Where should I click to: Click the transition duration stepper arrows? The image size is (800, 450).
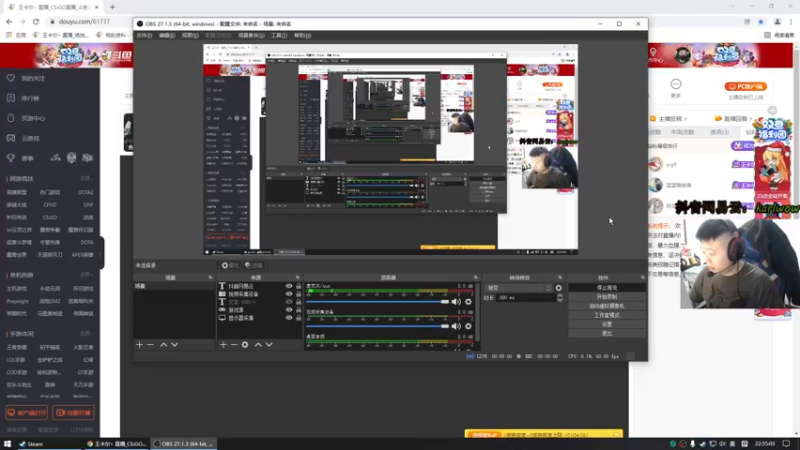tap(560, 297)
